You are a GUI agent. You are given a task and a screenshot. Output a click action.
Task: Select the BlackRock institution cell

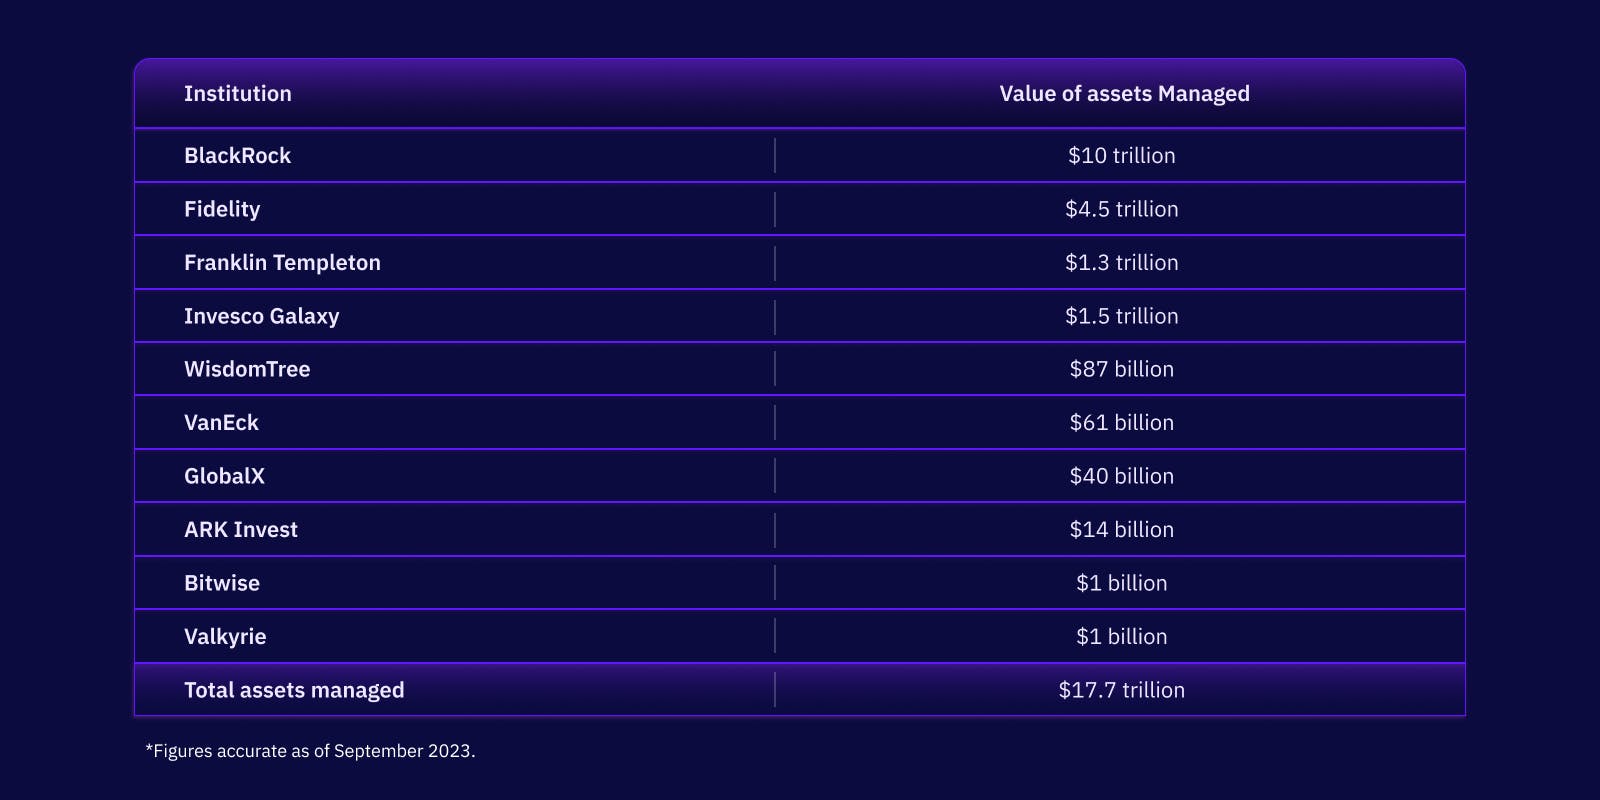237,156
